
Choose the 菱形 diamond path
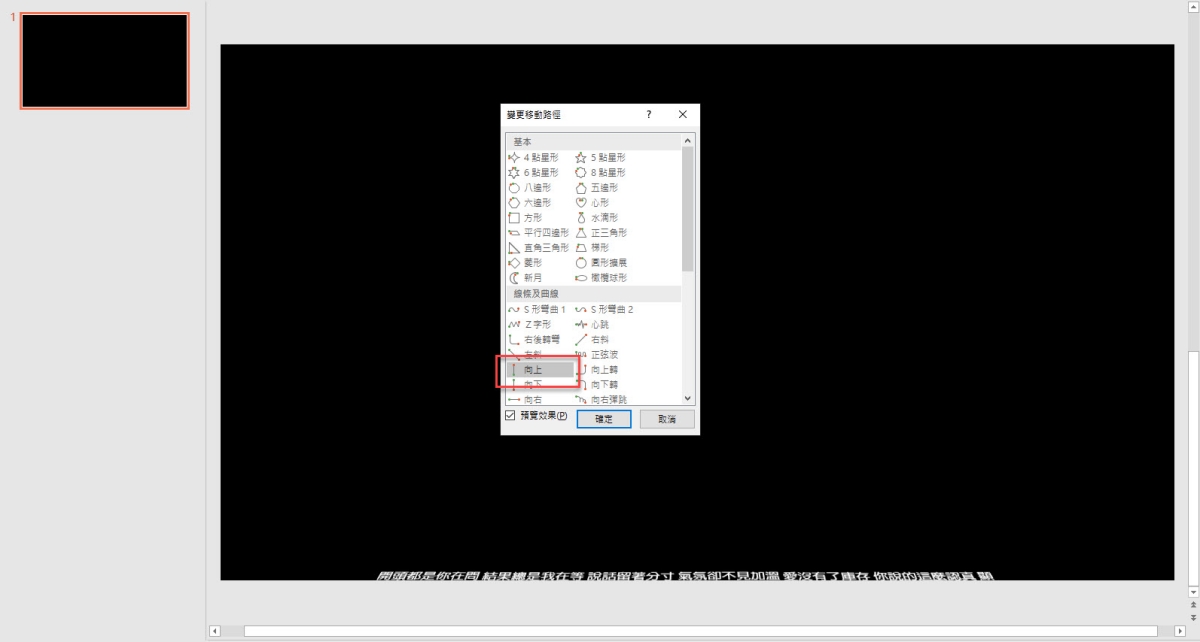(525, 263)
